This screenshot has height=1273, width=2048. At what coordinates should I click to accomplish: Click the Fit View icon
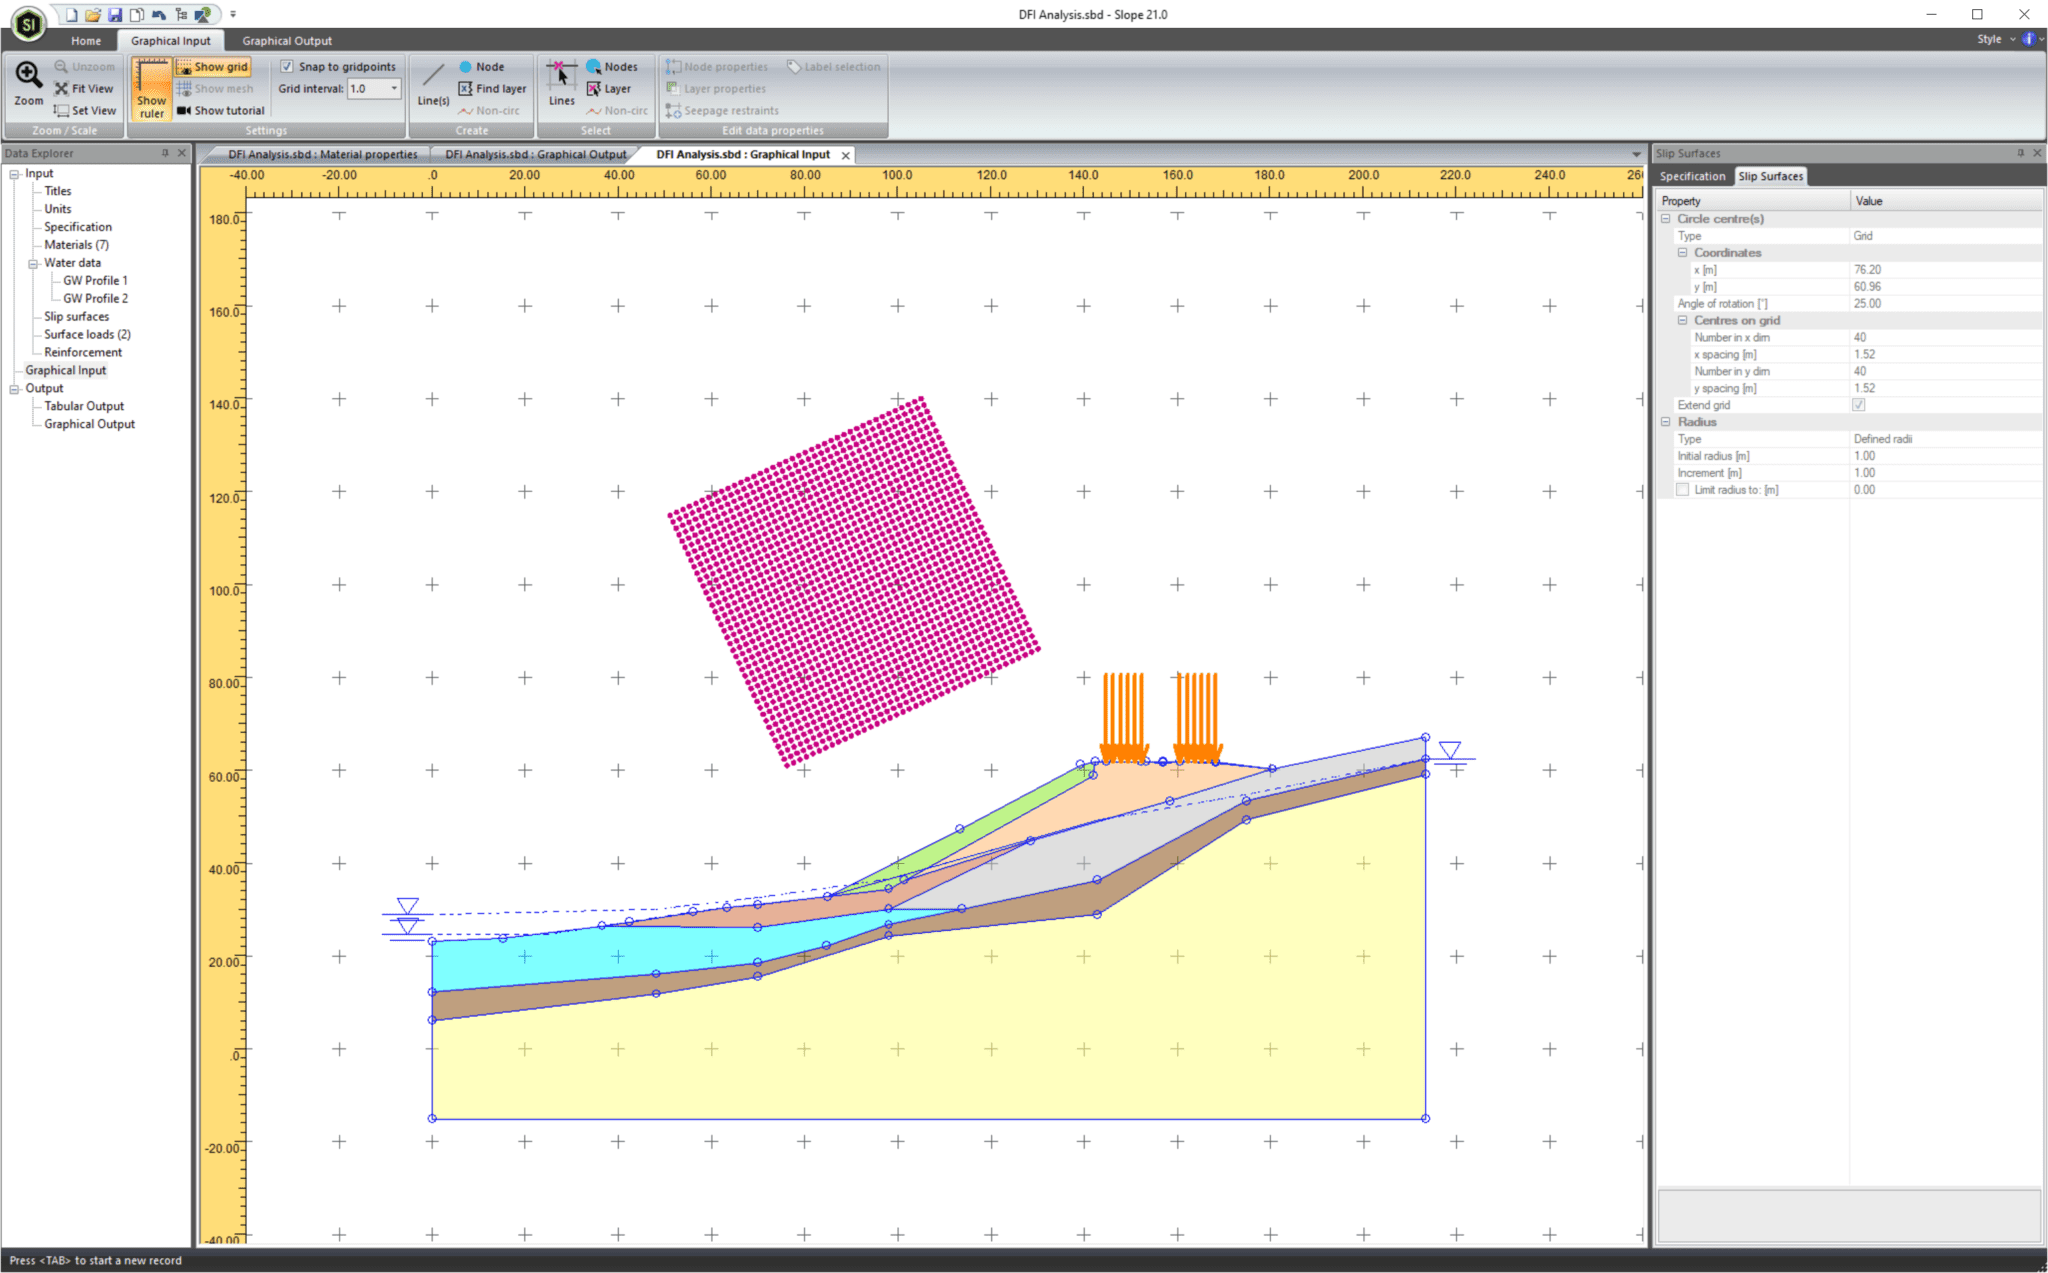85,88
